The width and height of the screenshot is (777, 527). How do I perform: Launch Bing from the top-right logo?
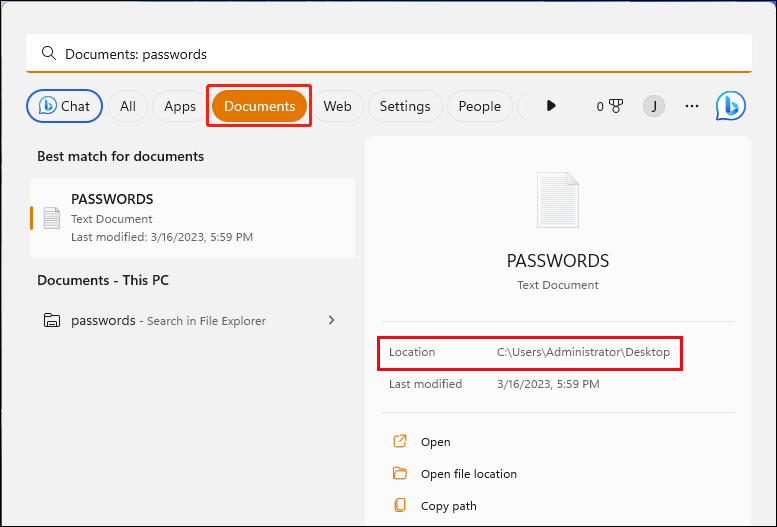(x=730, y=106)
